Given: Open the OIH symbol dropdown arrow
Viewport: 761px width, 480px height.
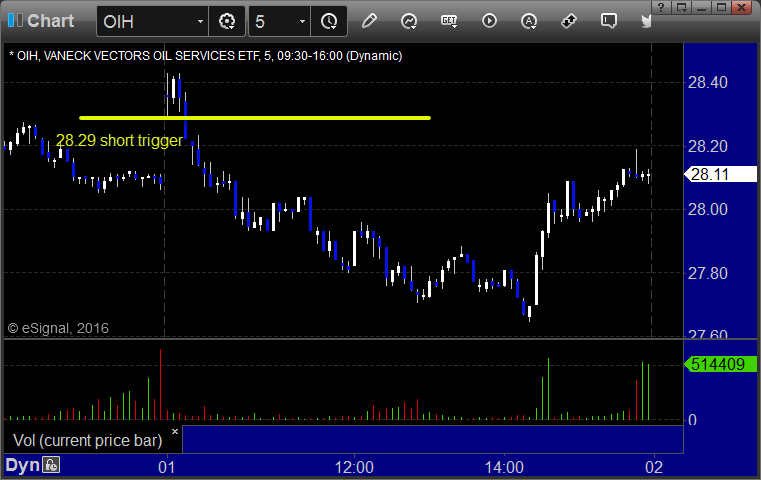Looking at the screenshot, I should pos(200,21).
